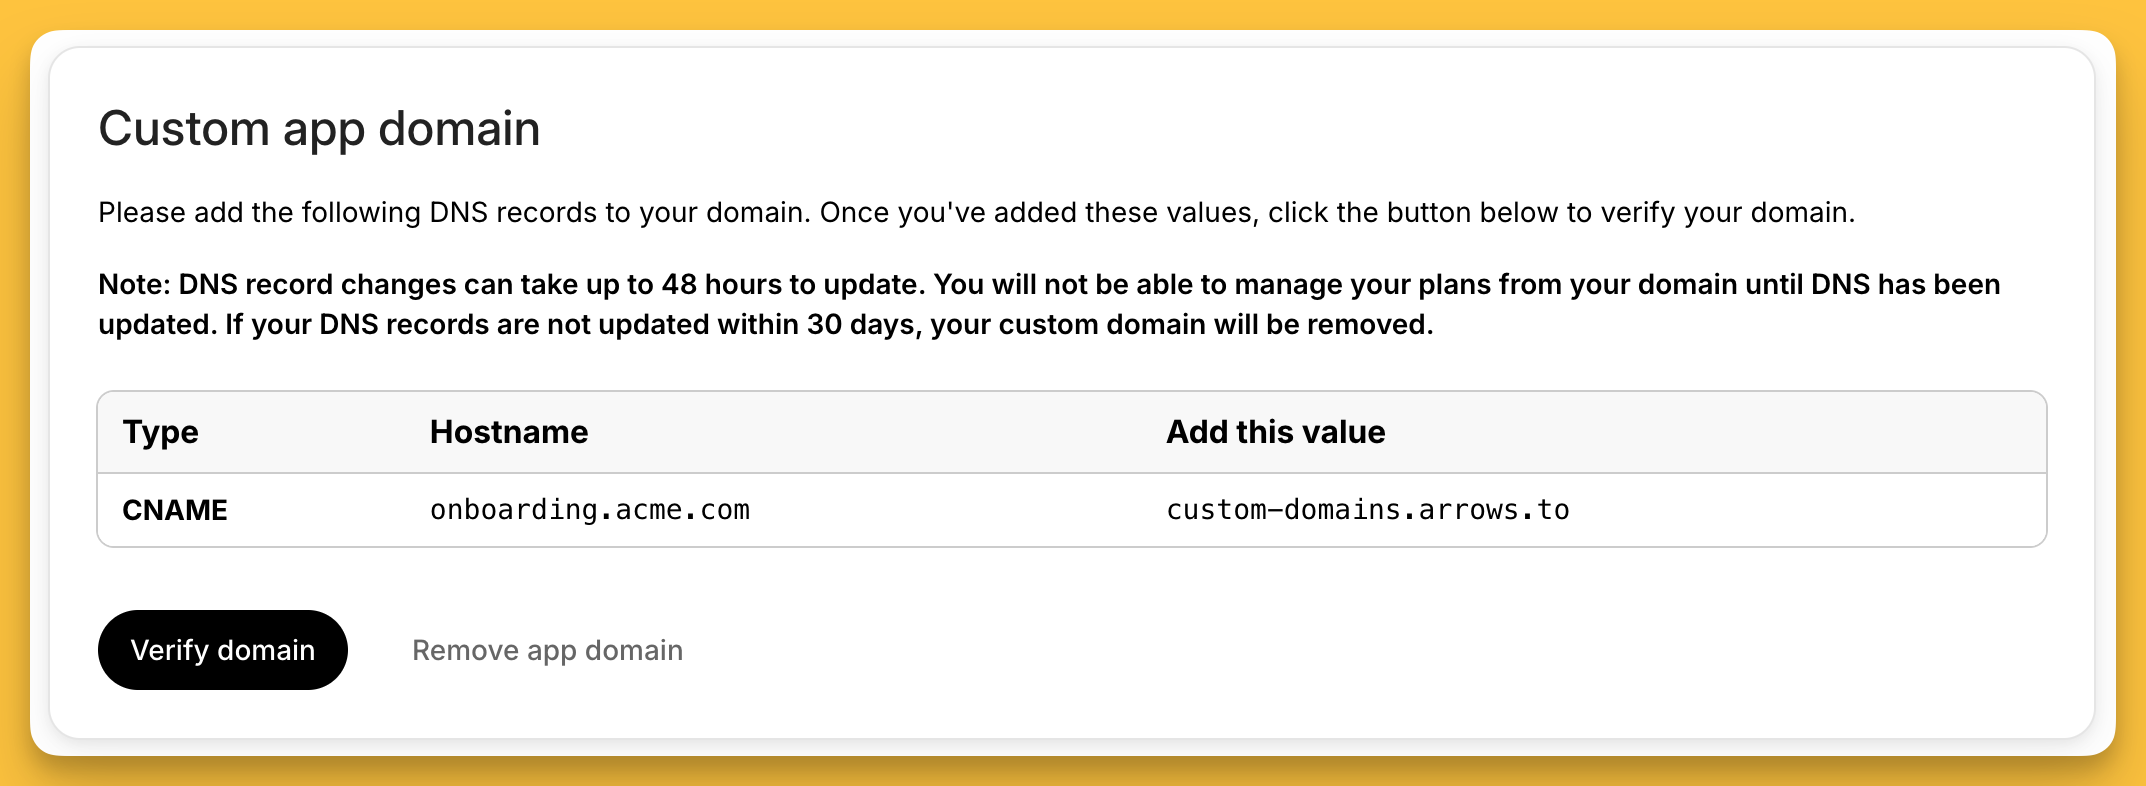The width and height of the screenshot is (2146, 786).
Task: Click the 'verify your domain' instruction text
Action: click(x=1726, y=213)
